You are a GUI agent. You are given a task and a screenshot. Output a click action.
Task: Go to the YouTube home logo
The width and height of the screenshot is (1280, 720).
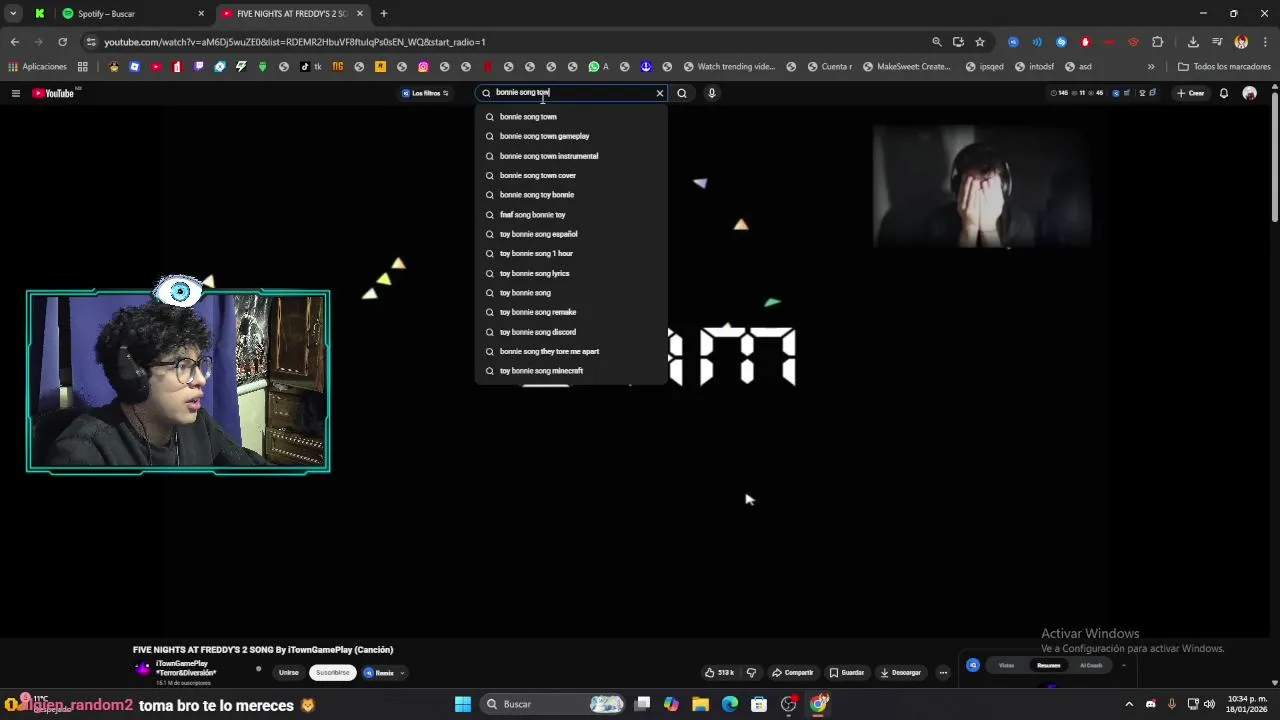coord(53,93)
